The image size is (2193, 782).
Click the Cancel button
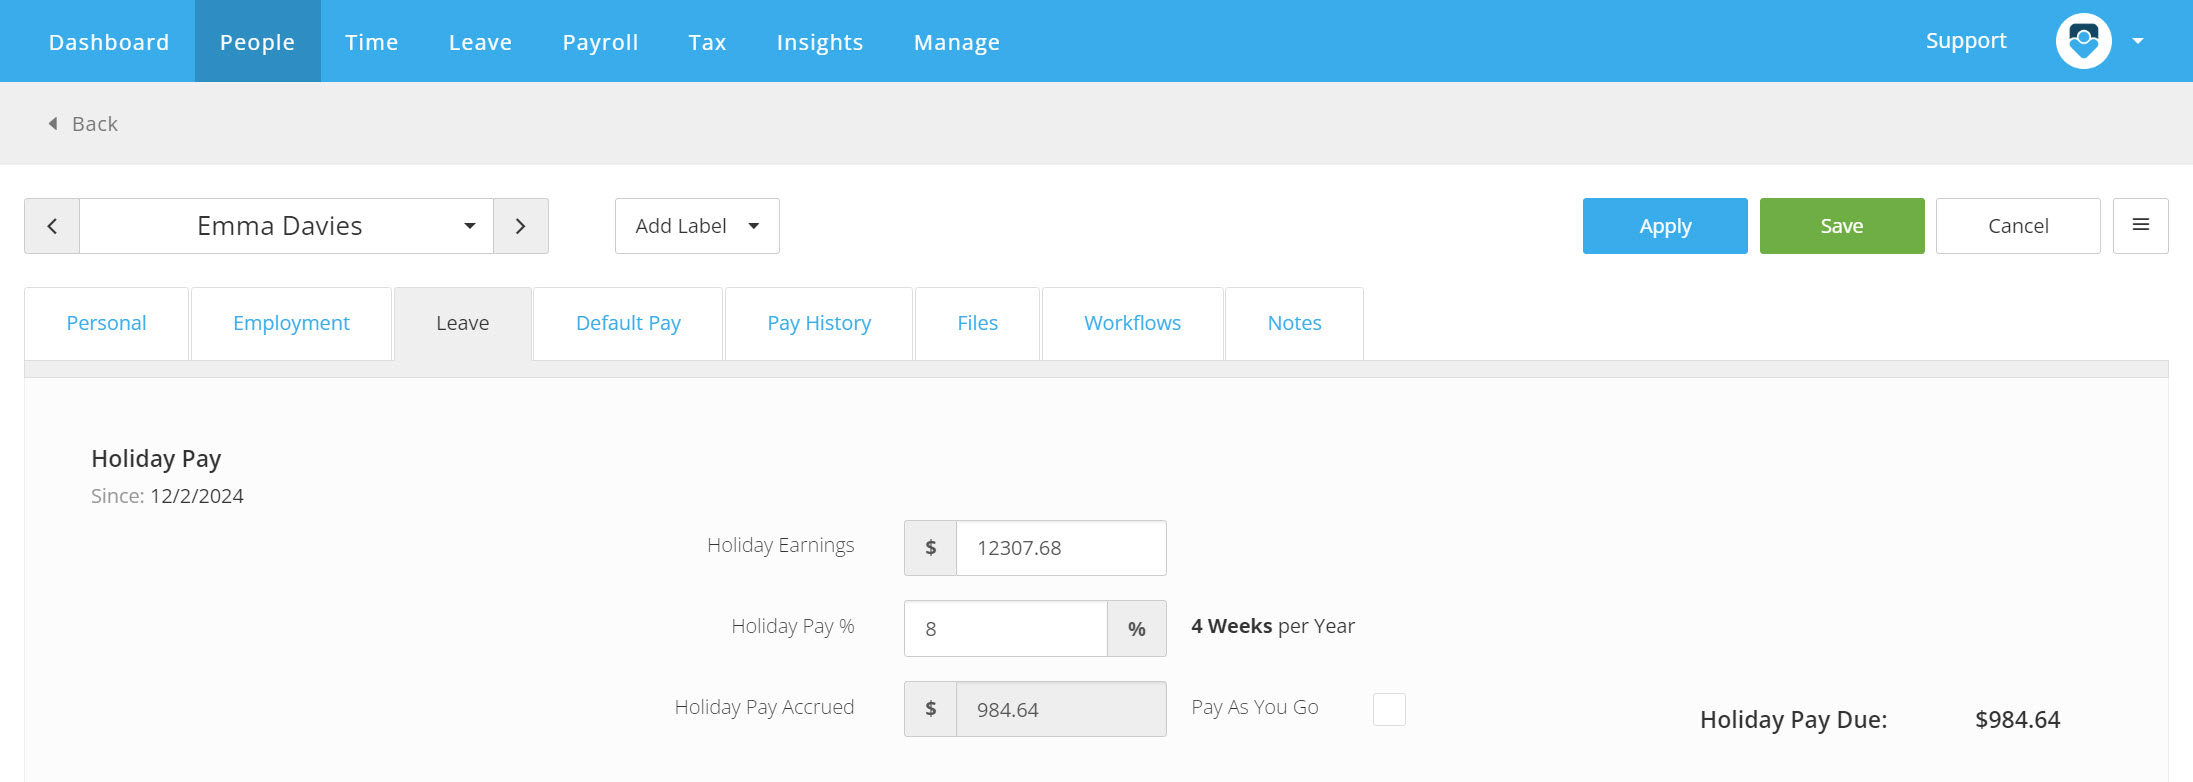(x=2018, y=226)
